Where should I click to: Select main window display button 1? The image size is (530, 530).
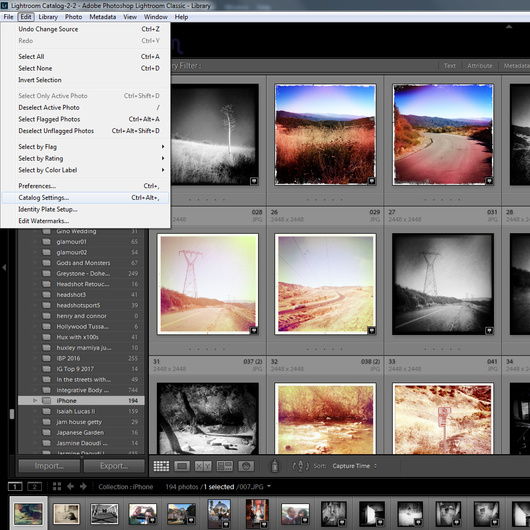[x=15, y=487]
